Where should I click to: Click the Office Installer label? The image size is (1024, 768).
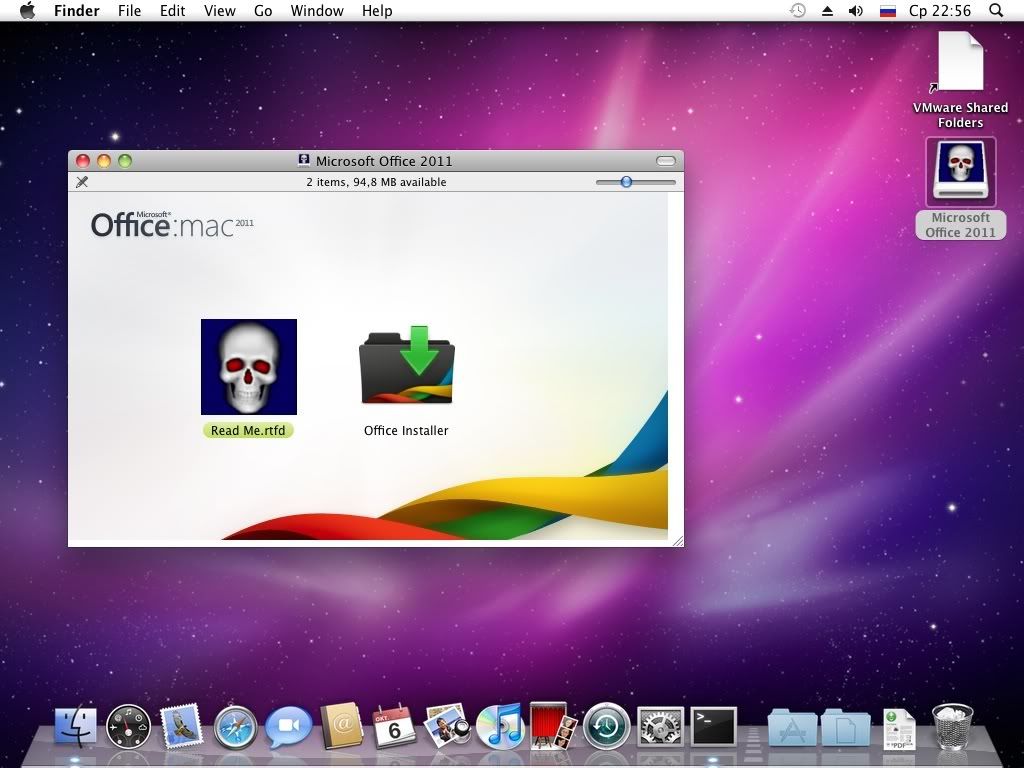coord(406,430)
